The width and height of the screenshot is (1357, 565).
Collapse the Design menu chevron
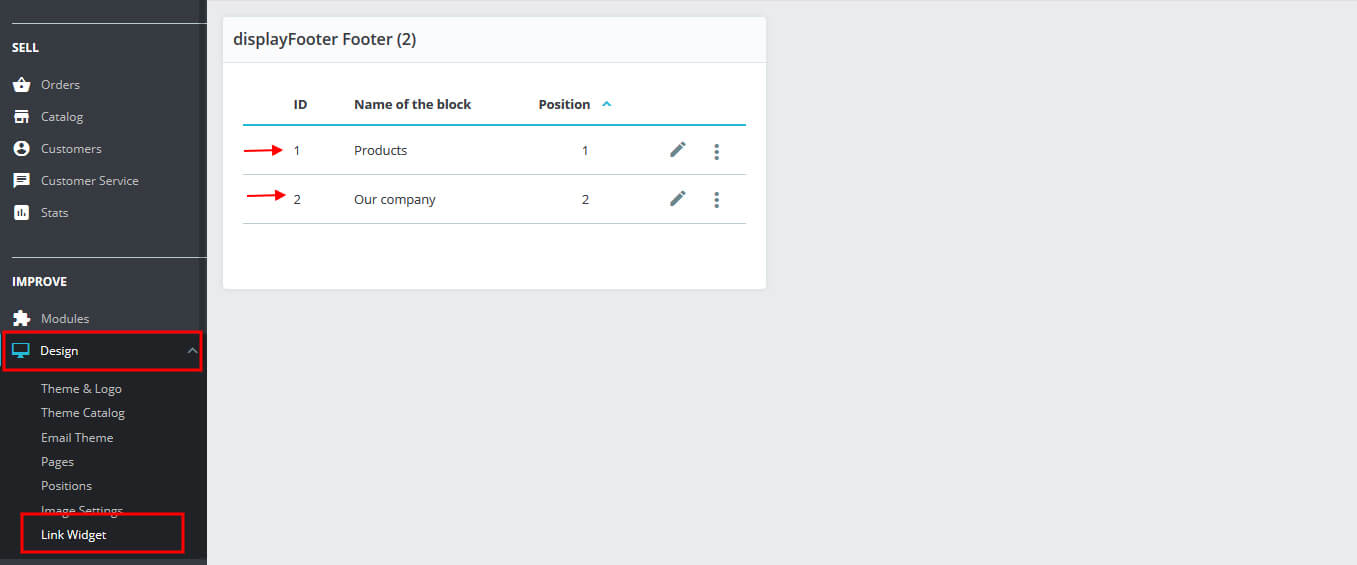pyautogui.click(x=192, y=351)
